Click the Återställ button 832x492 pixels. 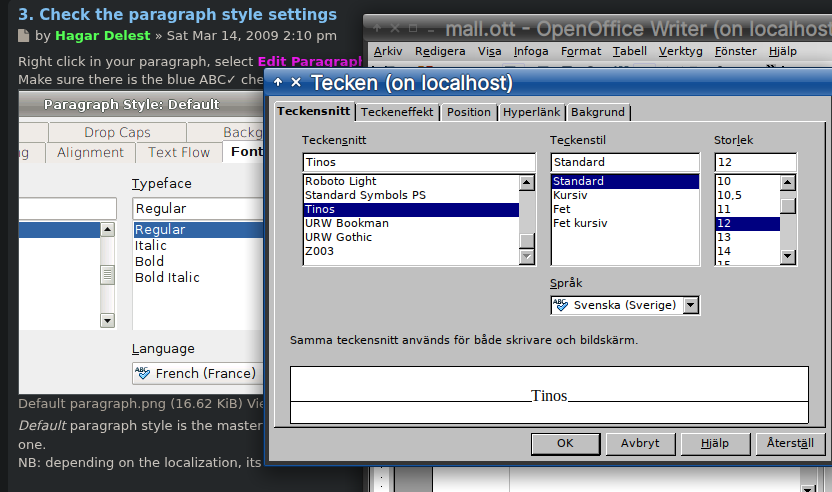790,444
